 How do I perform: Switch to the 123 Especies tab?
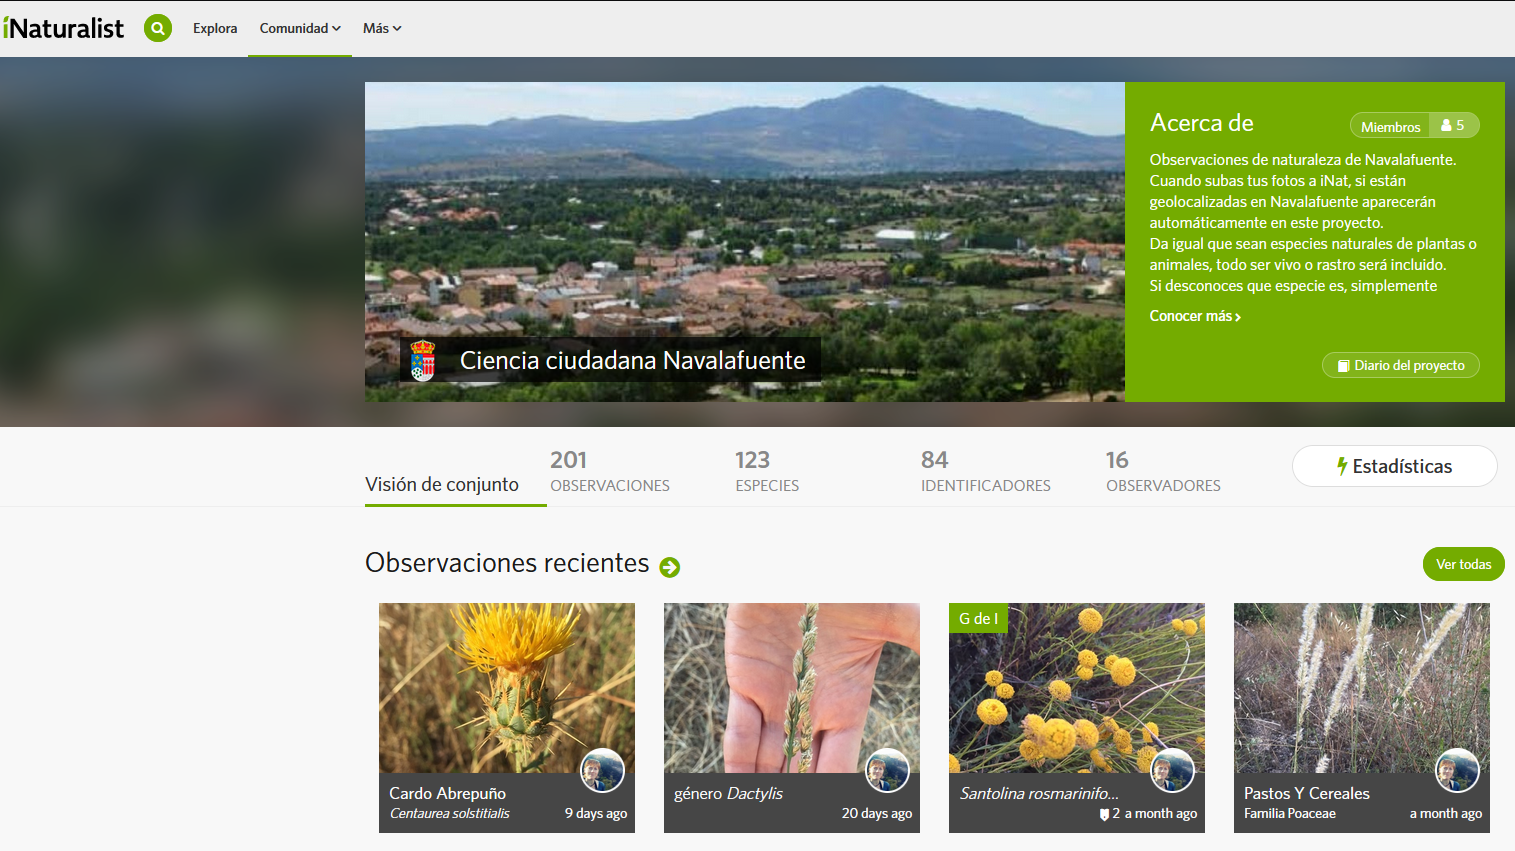click(x=767, y=472)
